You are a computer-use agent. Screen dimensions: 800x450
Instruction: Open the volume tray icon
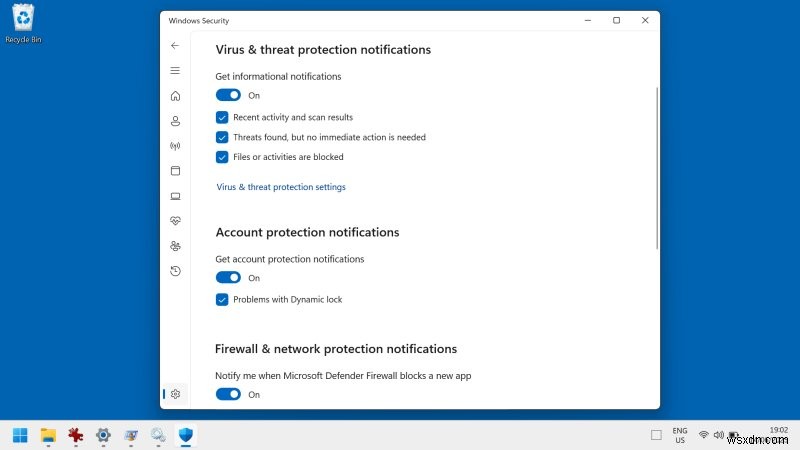[x=718, y=435]
